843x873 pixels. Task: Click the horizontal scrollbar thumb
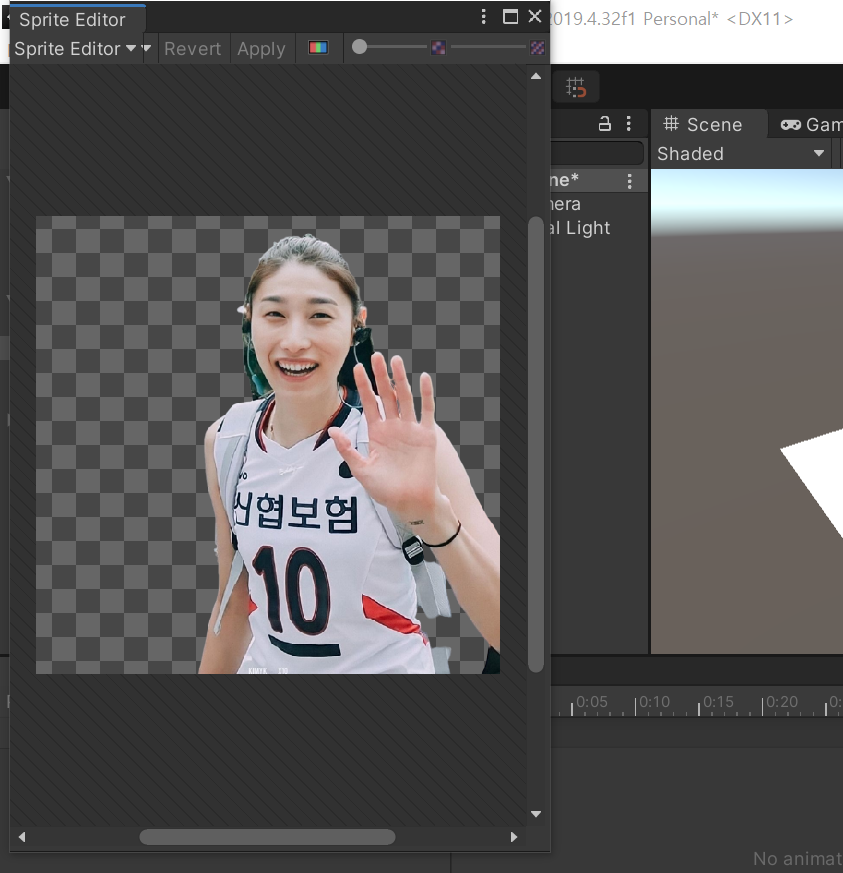pyautogui.click(x=267, y=837)
